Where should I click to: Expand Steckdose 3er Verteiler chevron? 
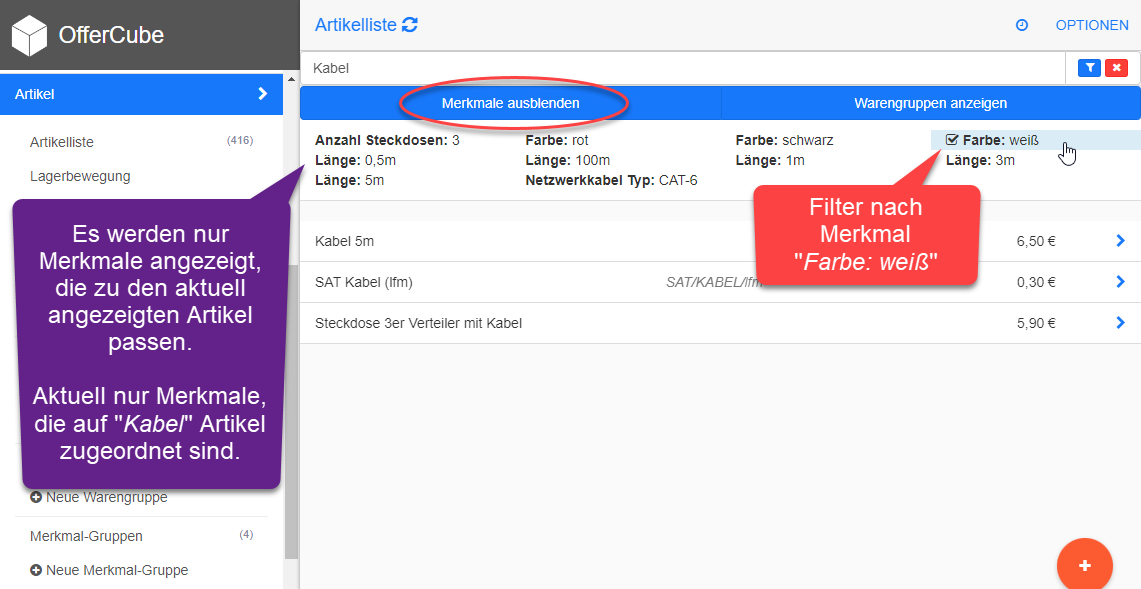[1121, 323]
